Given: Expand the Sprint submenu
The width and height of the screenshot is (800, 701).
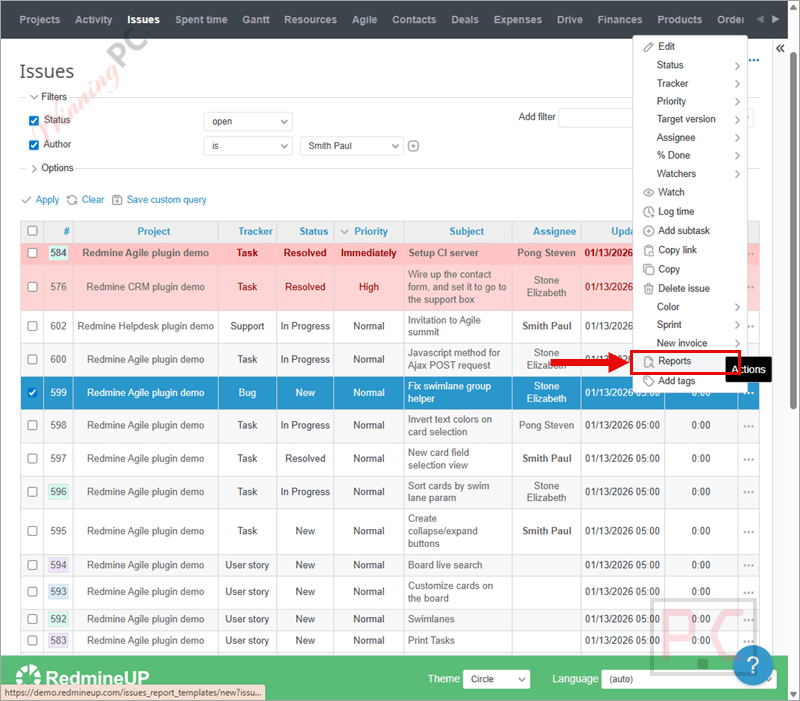Looking at the screenshot, I should 690,325.
